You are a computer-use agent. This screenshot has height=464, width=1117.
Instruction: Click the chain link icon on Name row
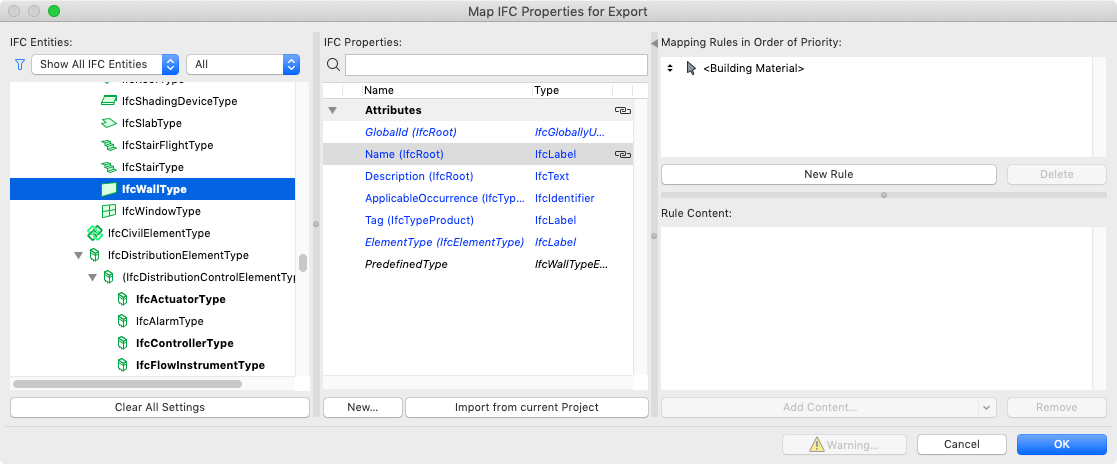623,155
